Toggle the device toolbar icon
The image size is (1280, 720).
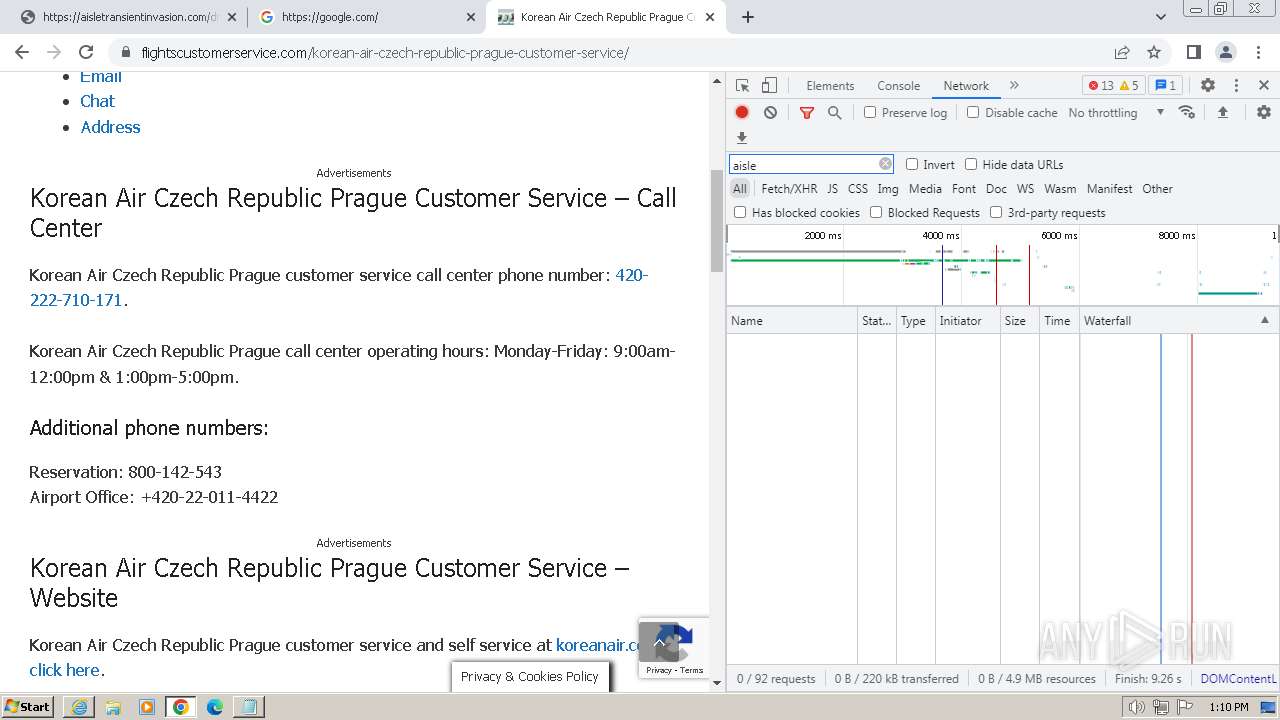click(x=769, y=86)
